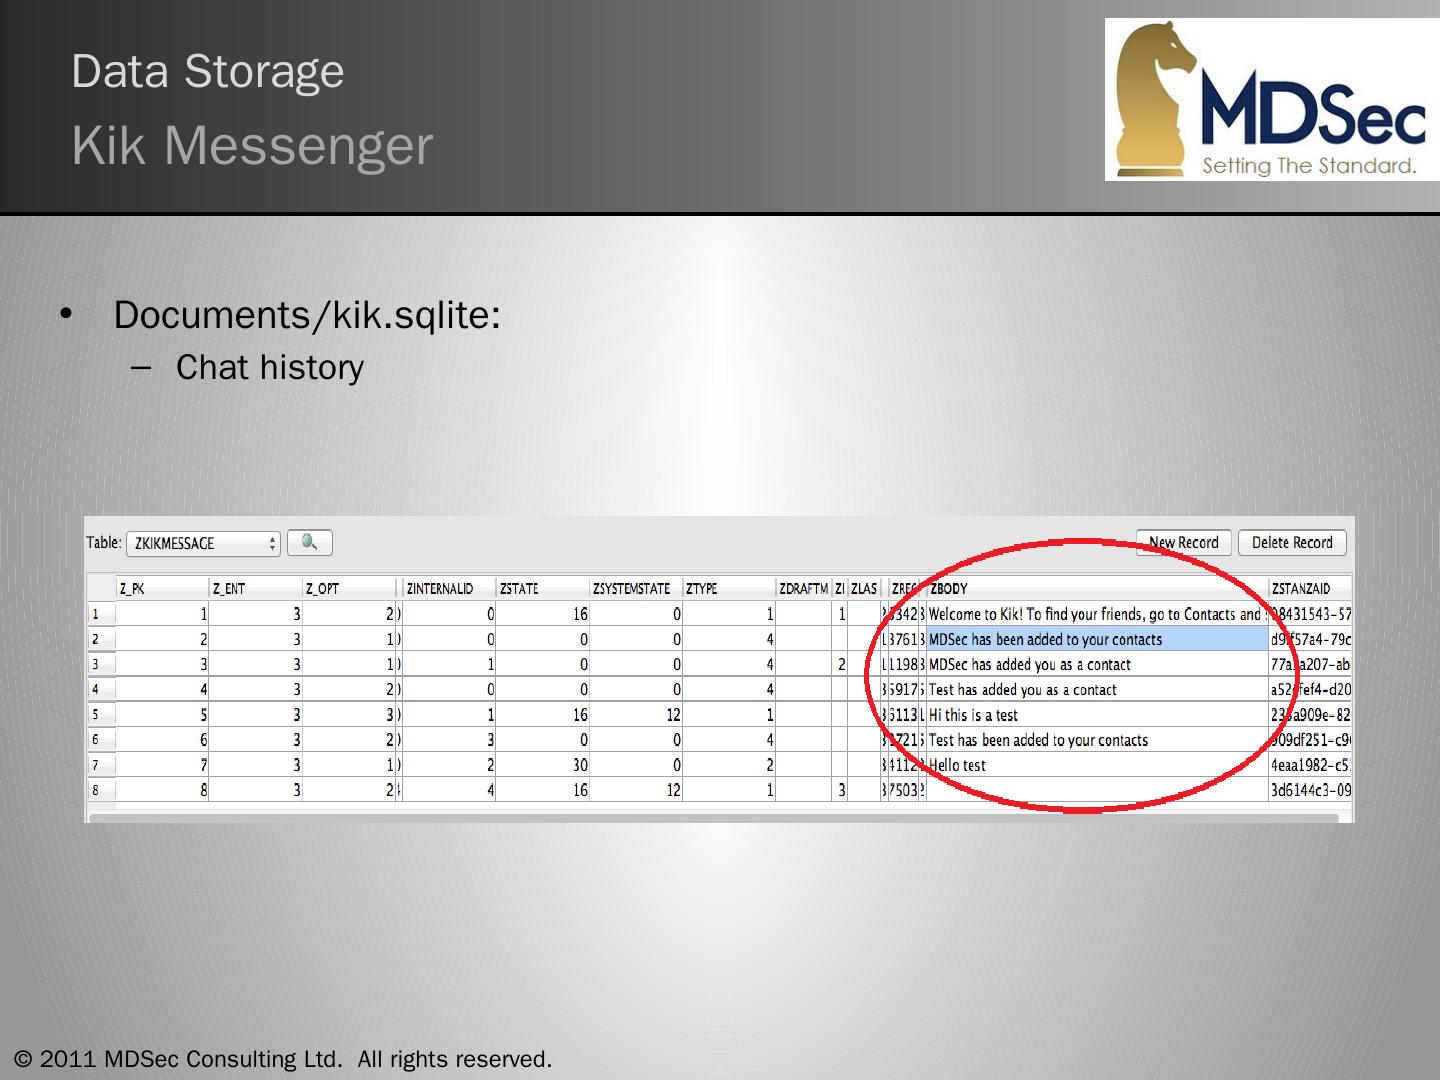Select "MDSec has added you as a contact" cell
1440x1080 pixels.
pos(1097,664)
